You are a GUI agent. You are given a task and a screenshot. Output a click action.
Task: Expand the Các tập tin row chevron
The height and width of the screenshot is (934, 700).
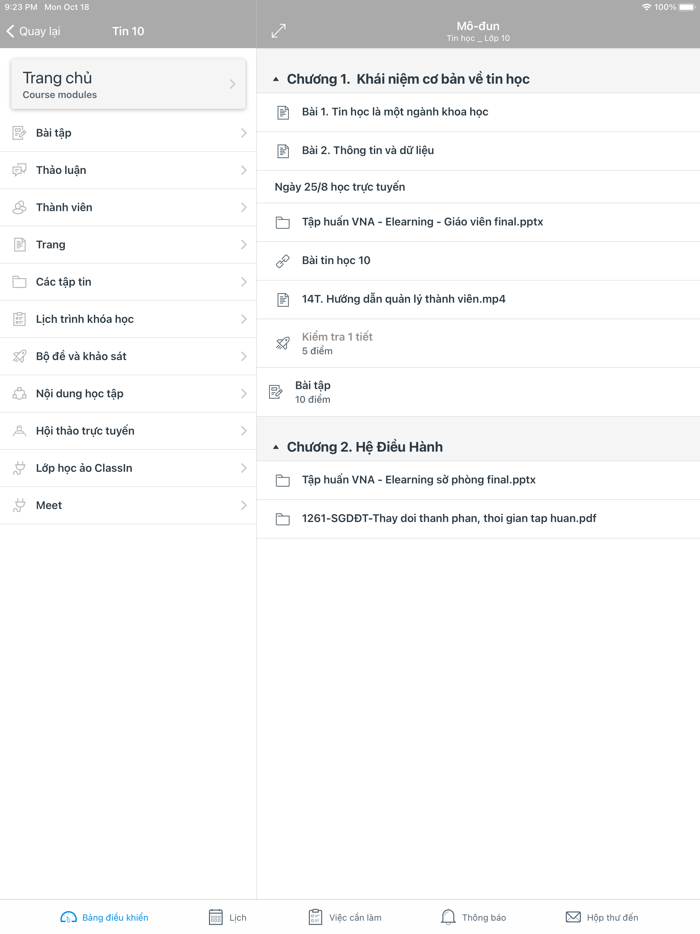coord(243,282)
